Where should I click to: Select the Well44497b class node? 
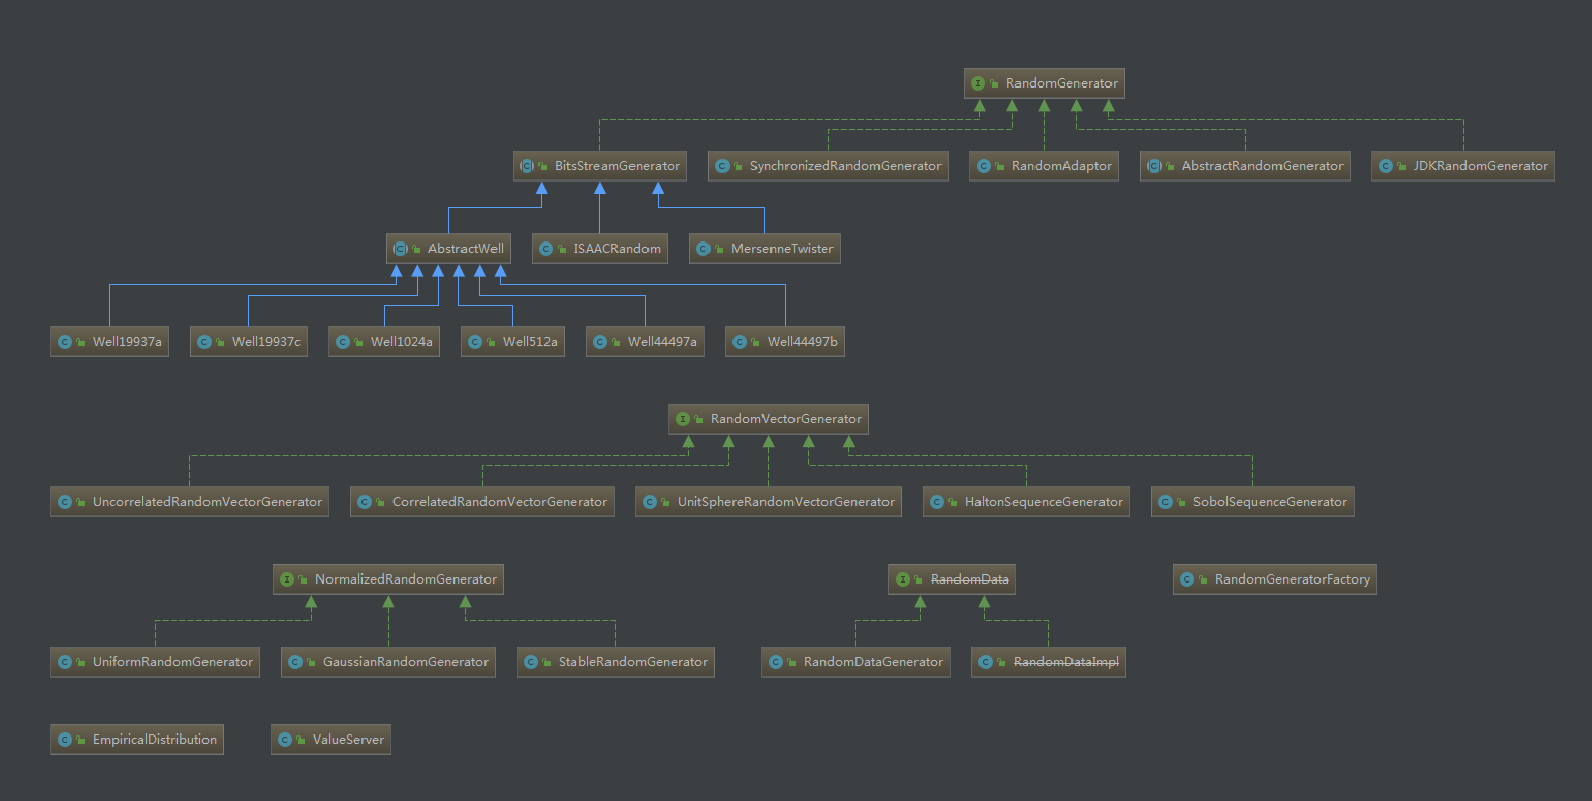coord(785,342)
